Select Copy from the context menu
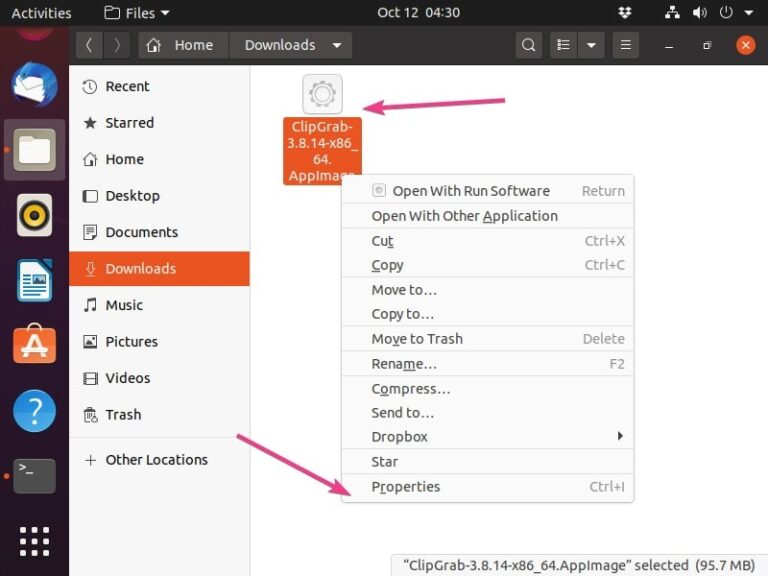The image size is (768, 576). tap(487, 265)
